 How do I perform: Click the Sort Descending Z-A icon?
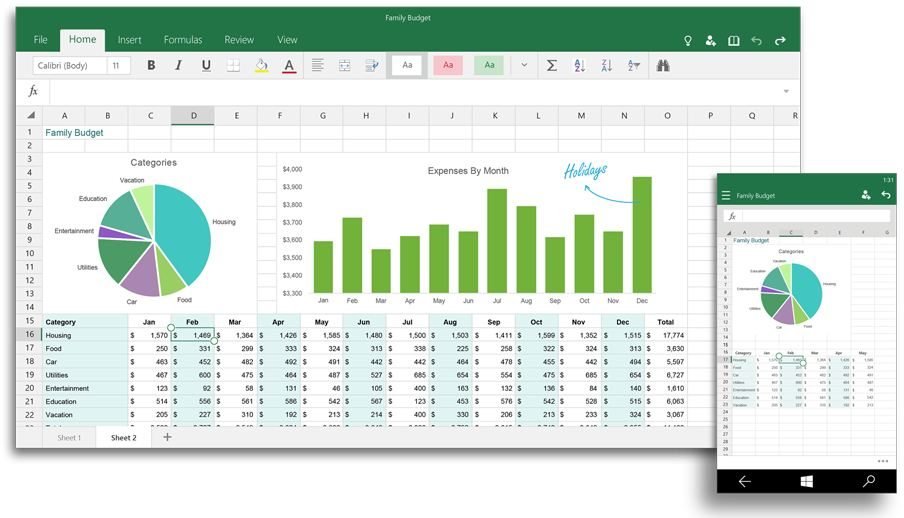[607, 65]
